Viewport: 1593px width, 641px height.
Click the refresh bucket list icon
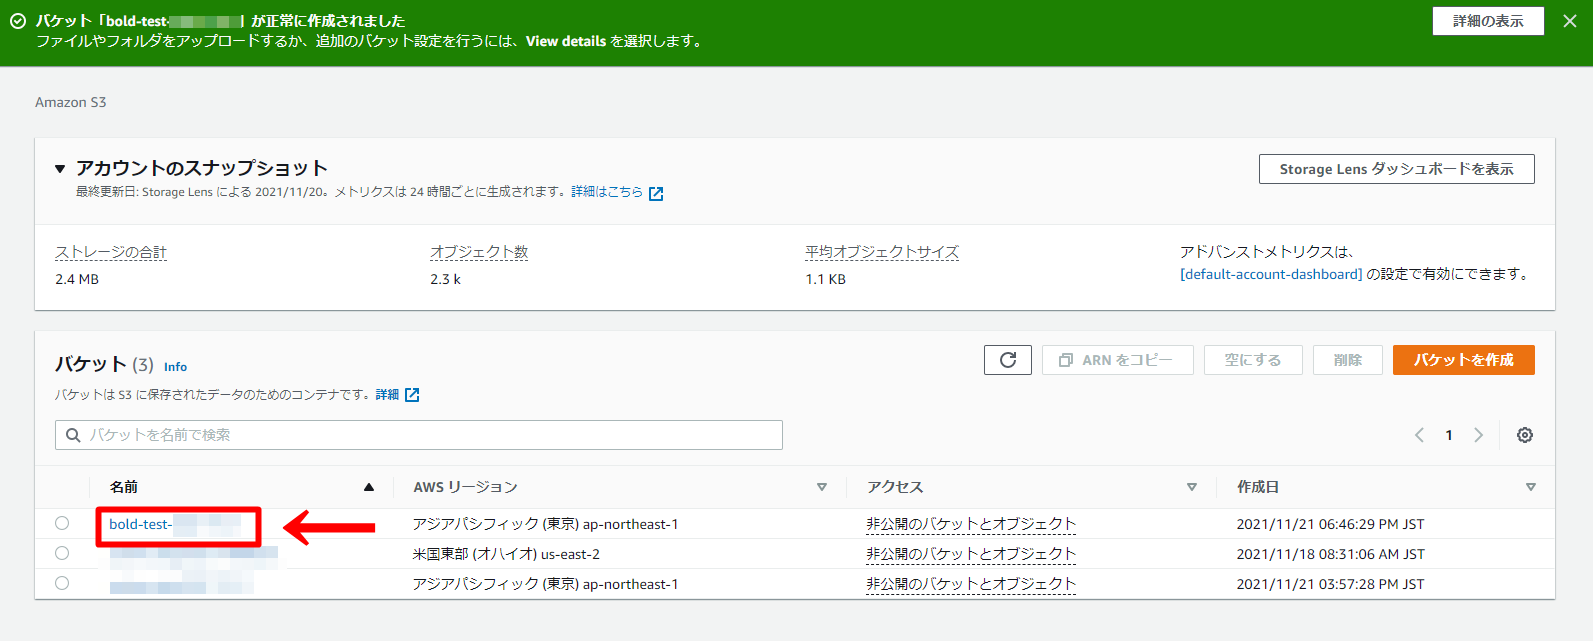[1008, 360]
